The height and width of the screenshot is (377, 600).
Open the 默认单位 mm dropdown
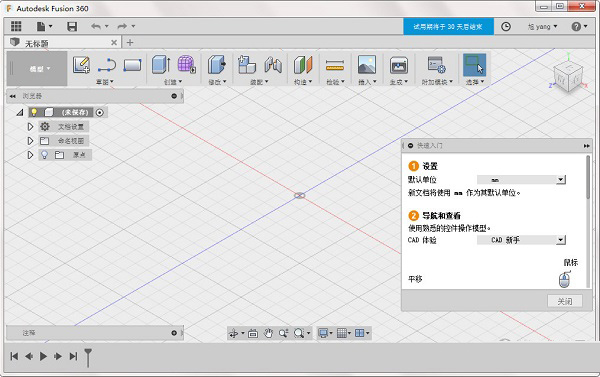pos(521,180)
